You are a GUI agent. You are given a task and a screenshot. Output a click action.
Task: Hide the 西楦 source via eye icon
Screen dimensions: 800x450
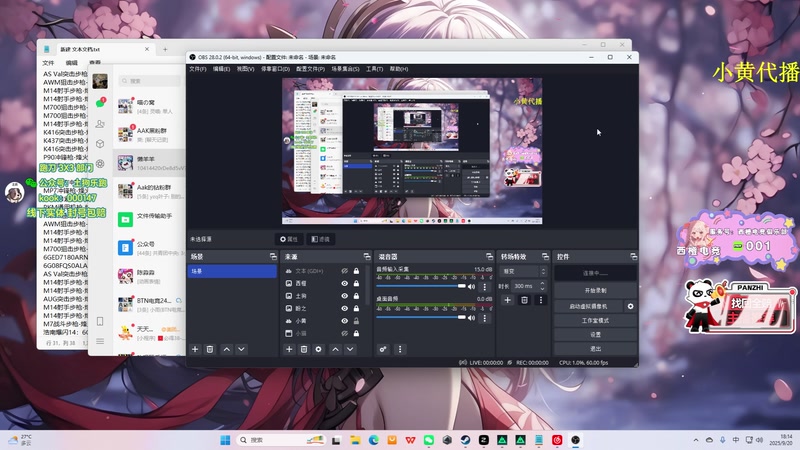click(x=344, y=283)
